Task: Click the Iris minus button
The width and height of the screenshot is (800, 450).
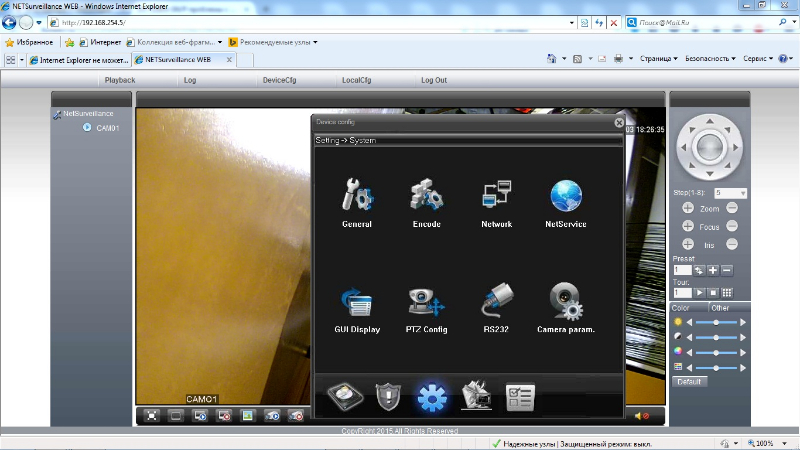Action: pos(732,244)
